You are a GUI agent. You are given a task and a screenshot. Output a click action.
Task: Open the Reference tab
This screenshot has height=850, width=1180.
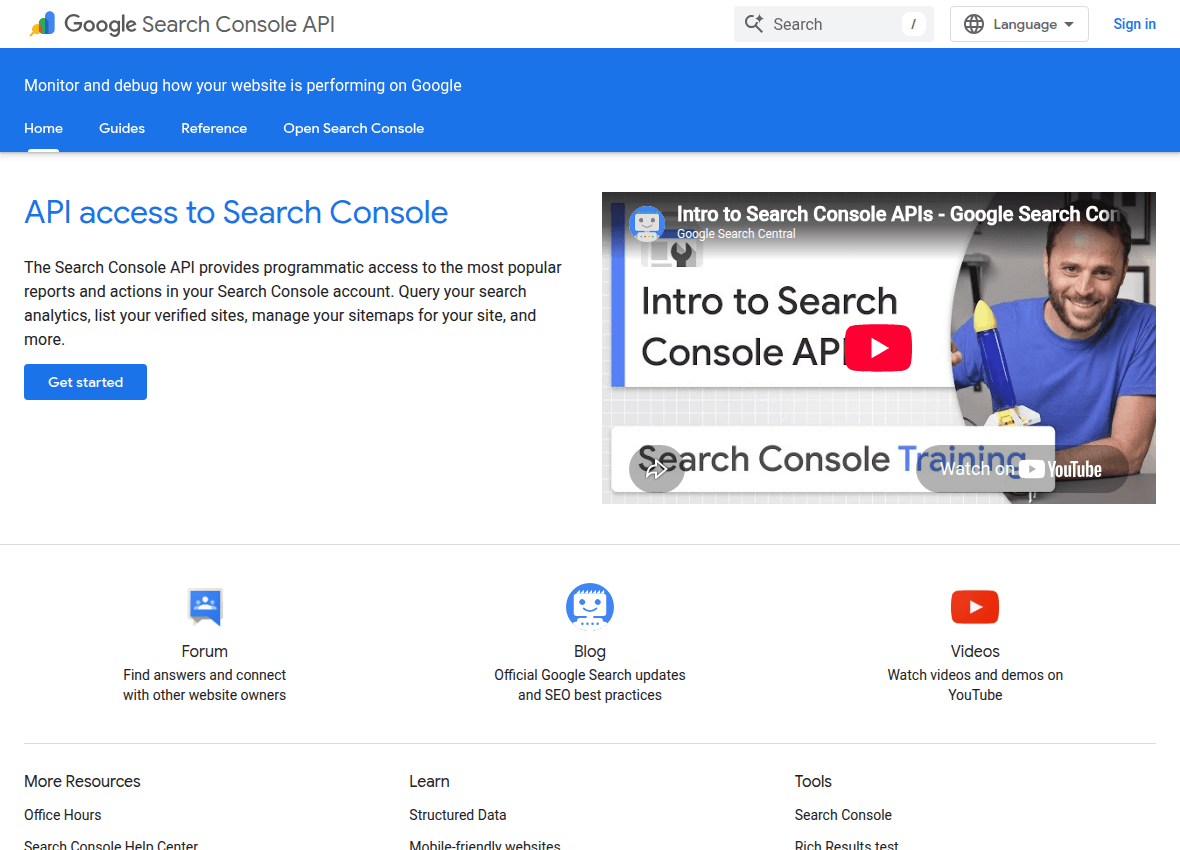coord(214,128)
